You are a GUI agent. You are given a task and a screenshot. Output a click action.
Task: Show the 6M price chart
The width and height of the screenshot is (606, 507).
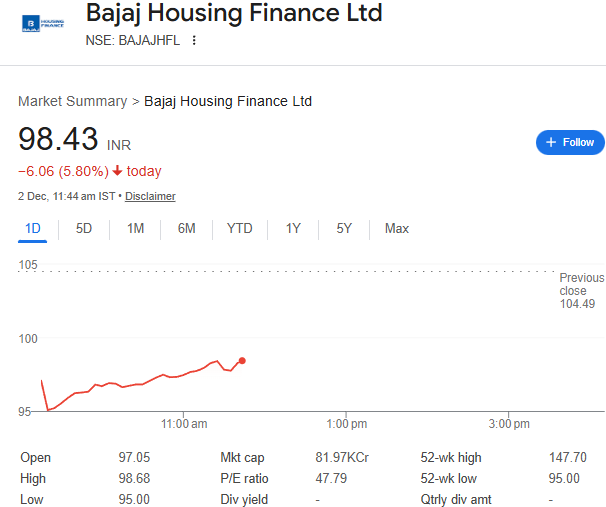click(x=187, y=229)
